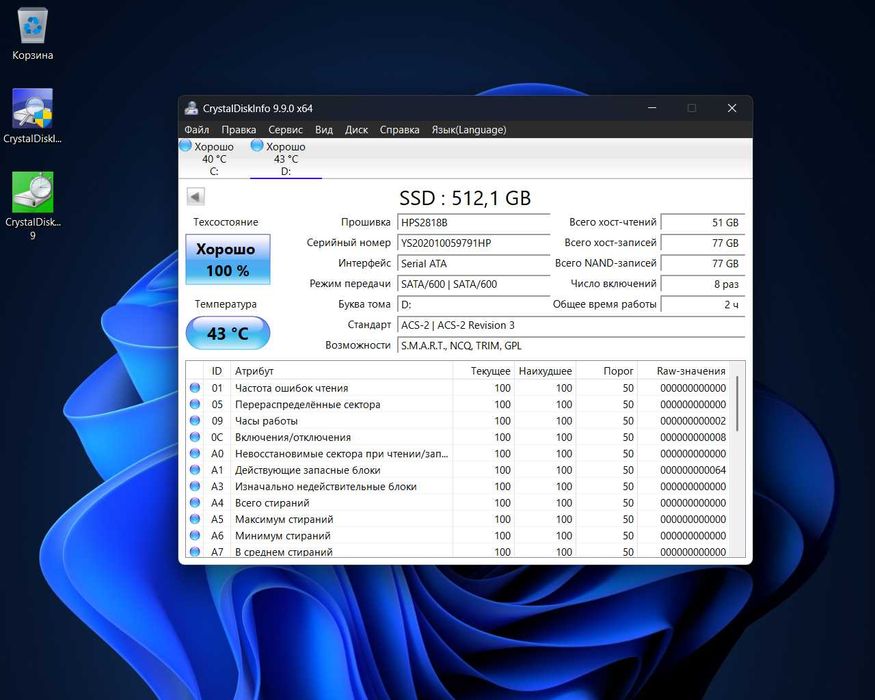This screenshot has height=700, width=875.
Task: Click the Хорошо 100 % health status button
Action: (228, 260)
